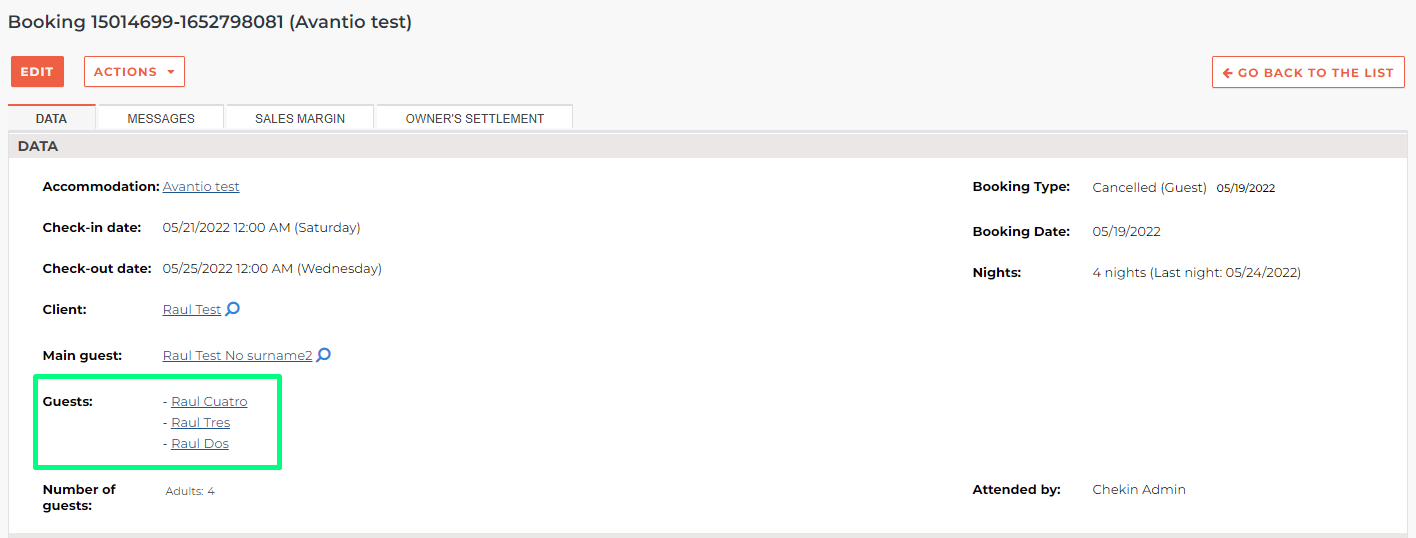Open the Avantio test accommodation link
Image resolution: width=1416 pixels, height=538 pixels.
point(201,187)
